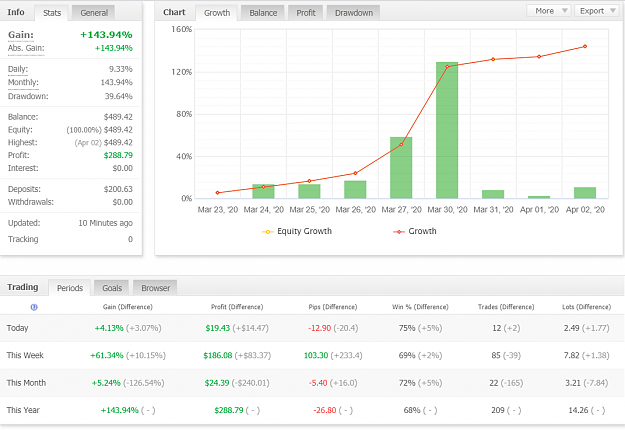This screenshot has height=430, width=625.
Task: Click the Profit (Difference) column header
Action: 237,307
